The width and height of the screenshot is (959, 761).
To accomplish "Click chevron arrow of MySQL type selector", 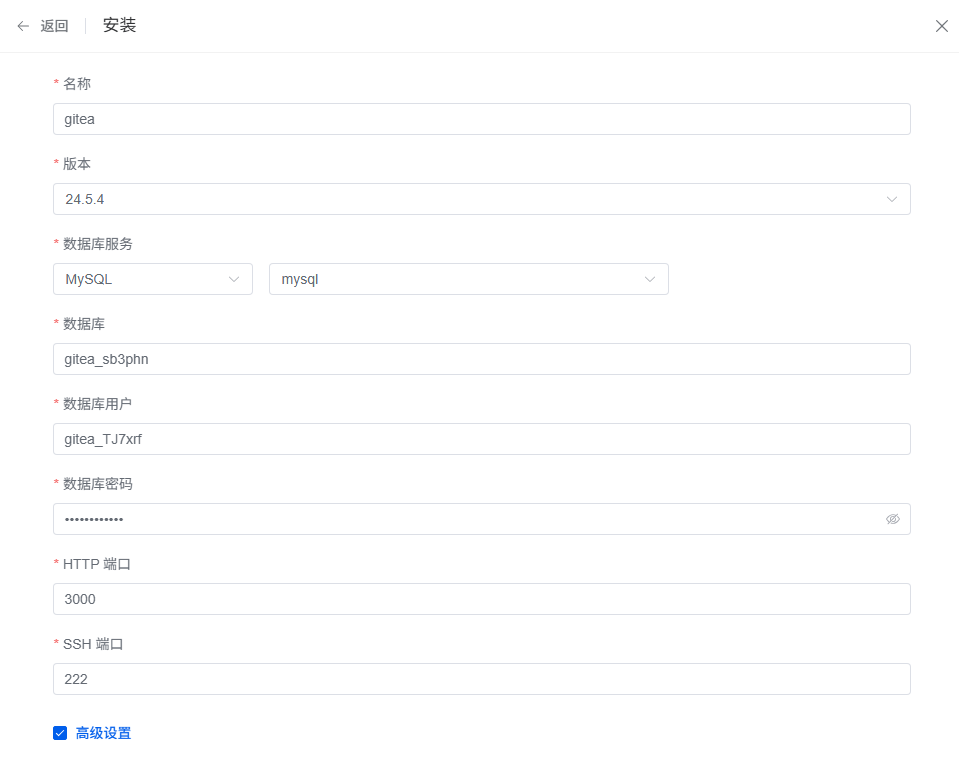I will point(234,279).
